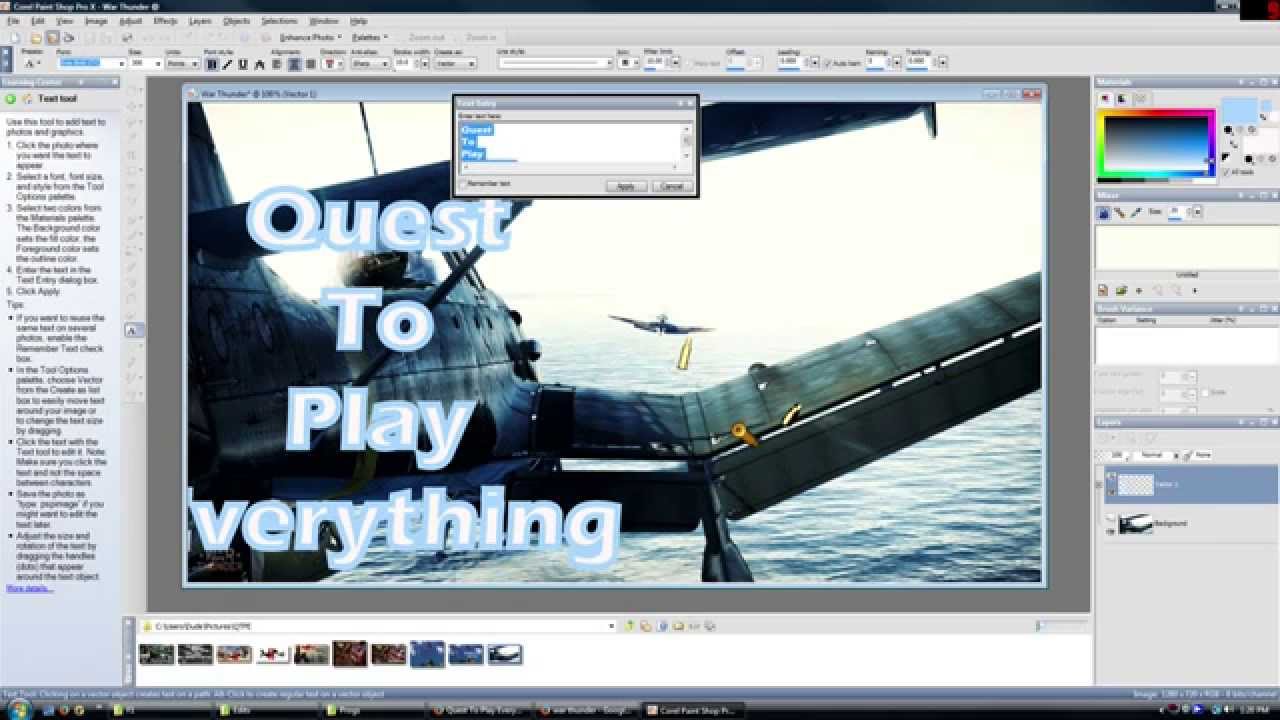Toggle strikethrough font style
Screen dimensions: 1280x720
[259, 64]
